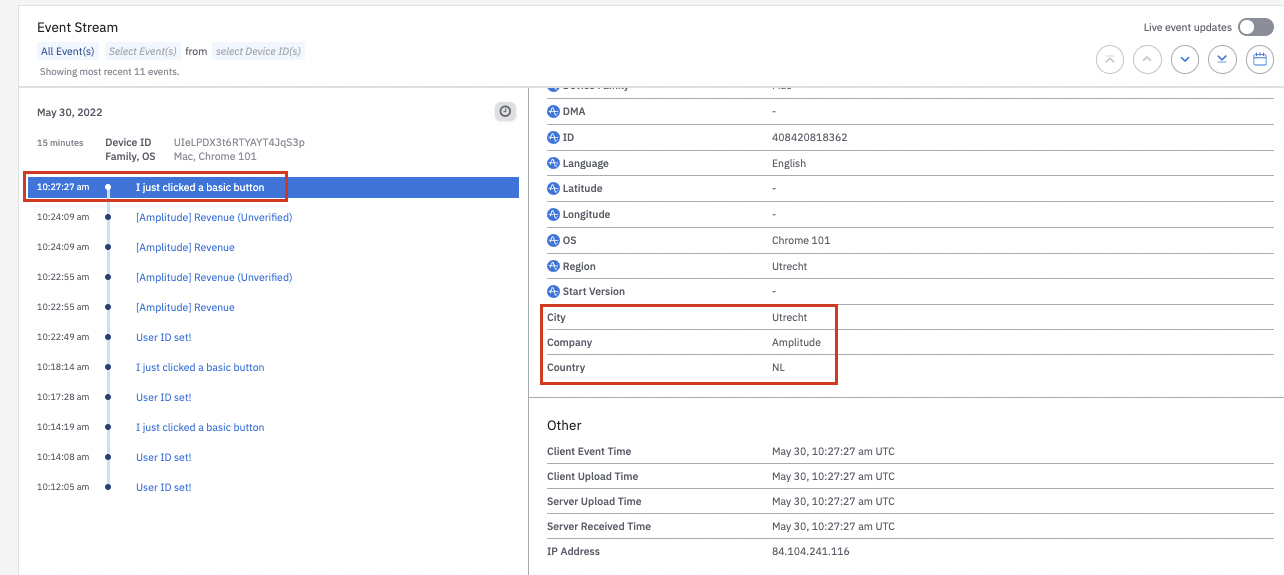
Task: Go to next event with the down chevron
Action: point(1185,60)
